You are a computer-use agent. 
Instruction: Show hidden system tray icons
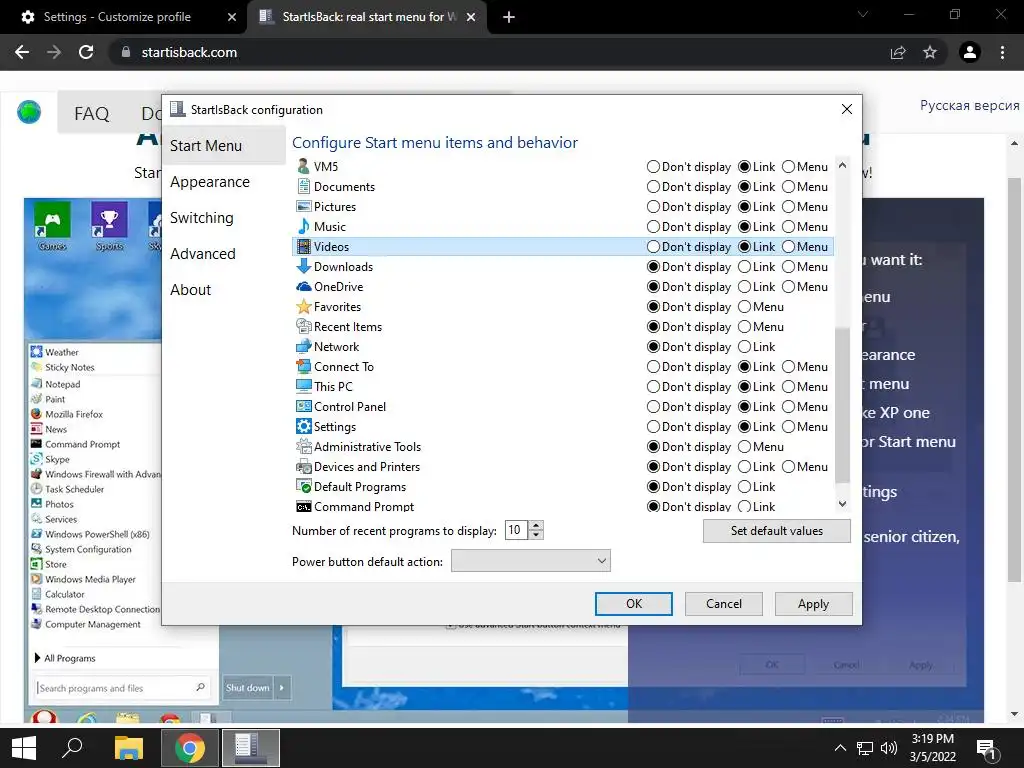pos(840,748)
